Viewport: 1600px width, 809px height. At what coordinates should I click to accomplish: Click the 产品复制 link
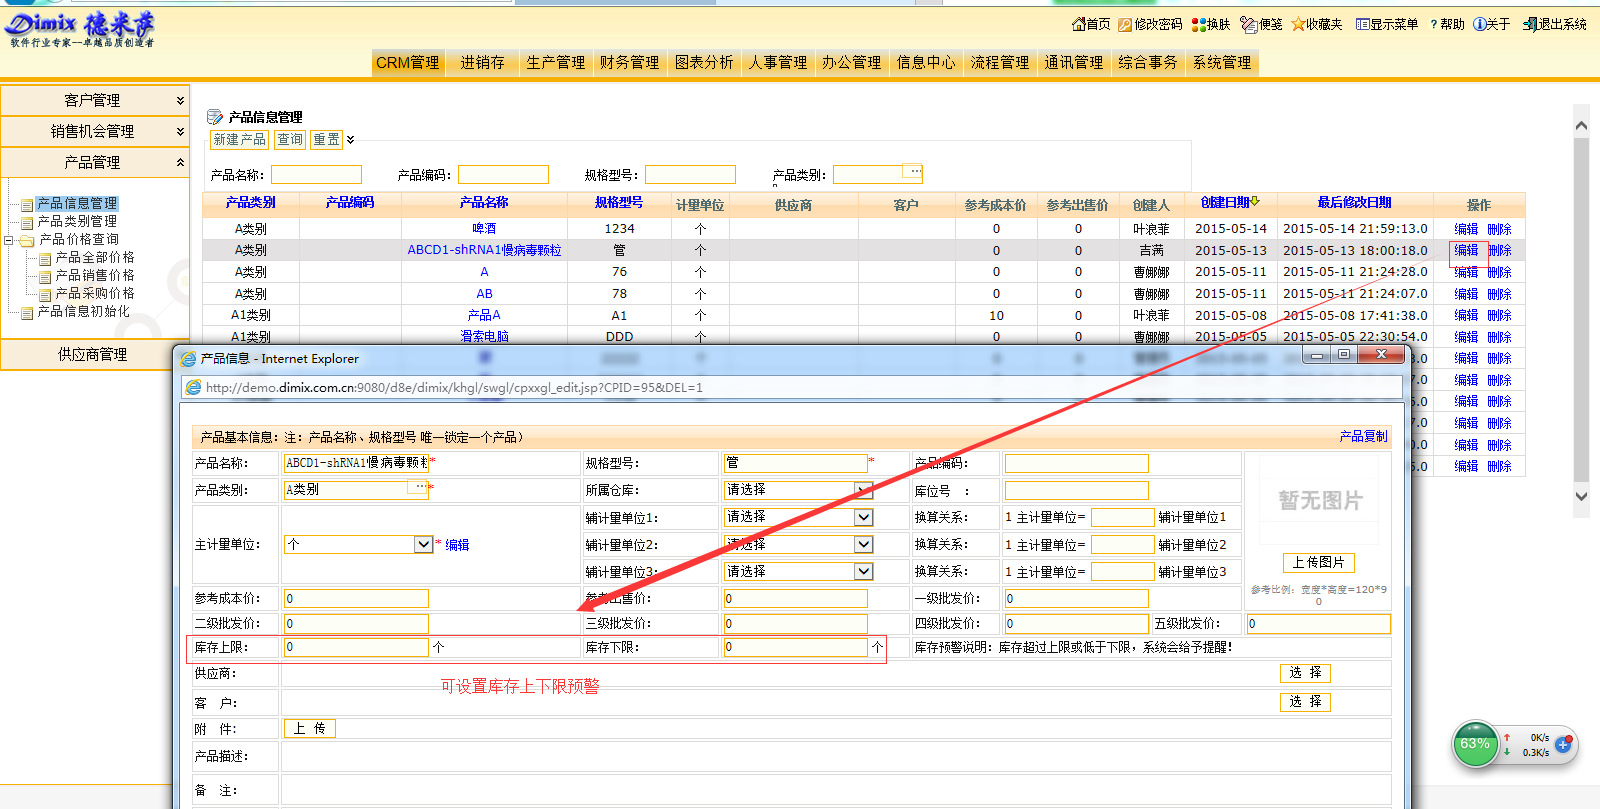[1364, 437]
